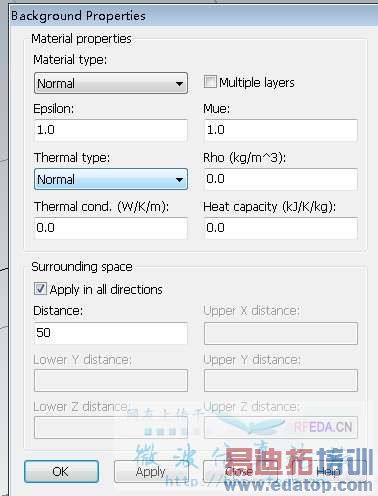Focus the Thermal cond. input box
The image size is (378, 496).
(x=111, y=228)
